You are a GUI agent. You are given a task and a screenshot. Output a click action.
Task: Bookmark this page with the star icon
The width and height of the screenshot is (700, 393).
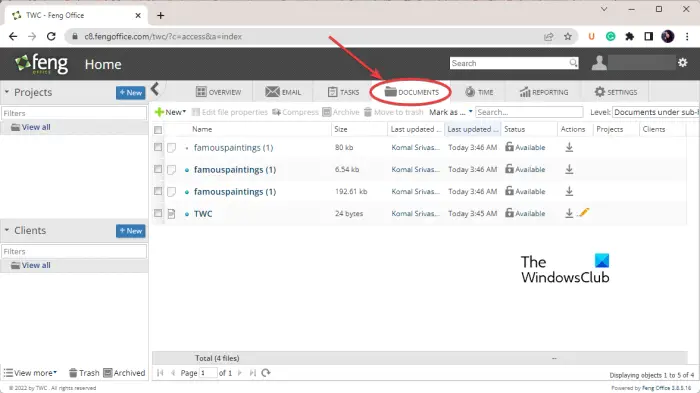(567, 37)
